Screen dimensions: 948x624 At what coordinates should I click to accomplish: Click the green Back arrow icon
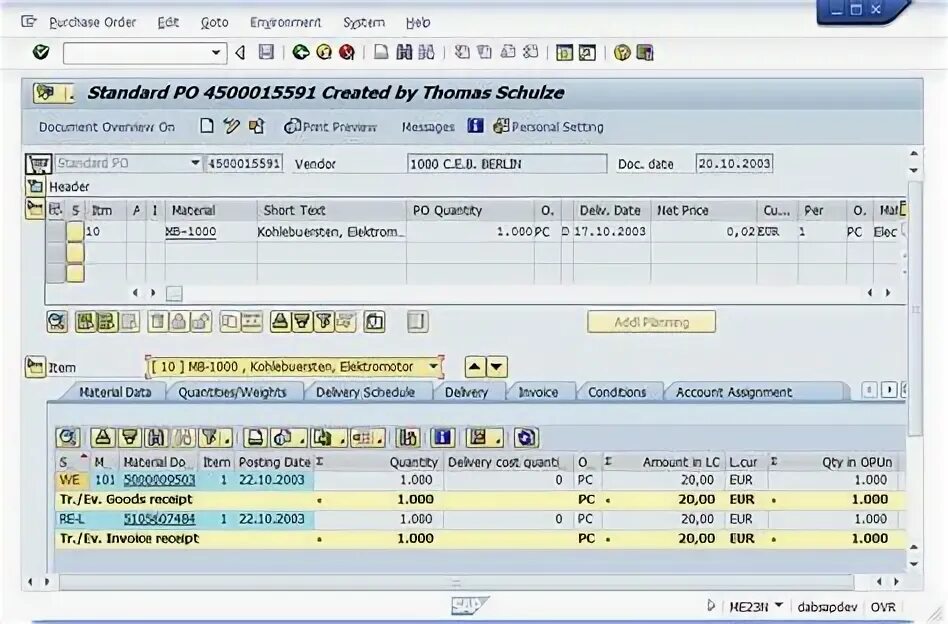point(300,53)
